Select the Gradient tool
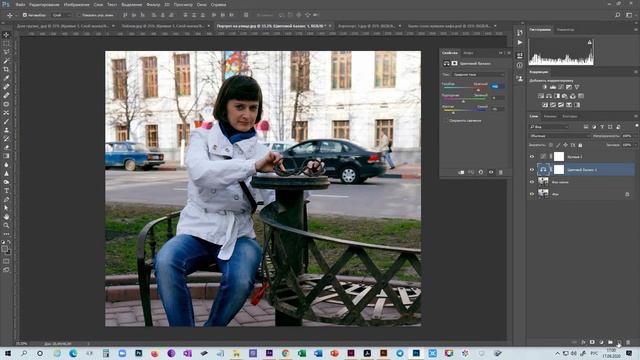 click(x=6, y=156)
